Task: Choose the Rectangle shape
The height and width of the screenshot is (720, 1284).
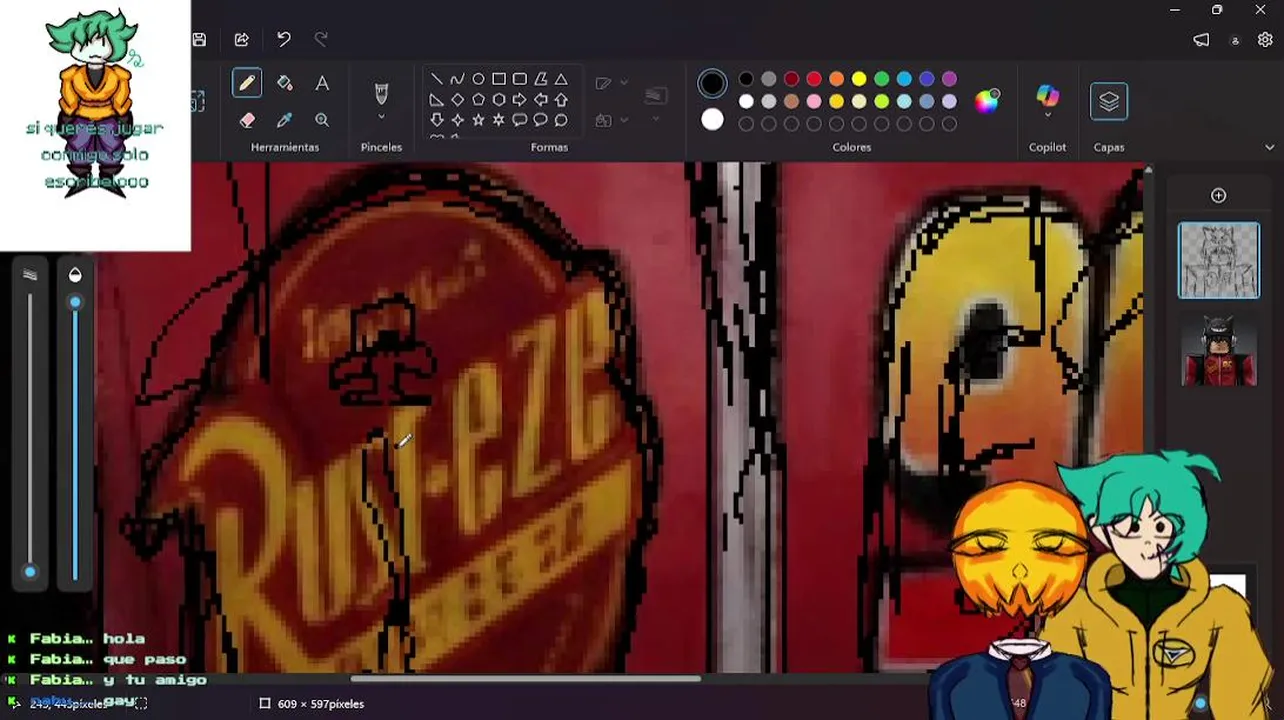Action: [x=499, y=79]
